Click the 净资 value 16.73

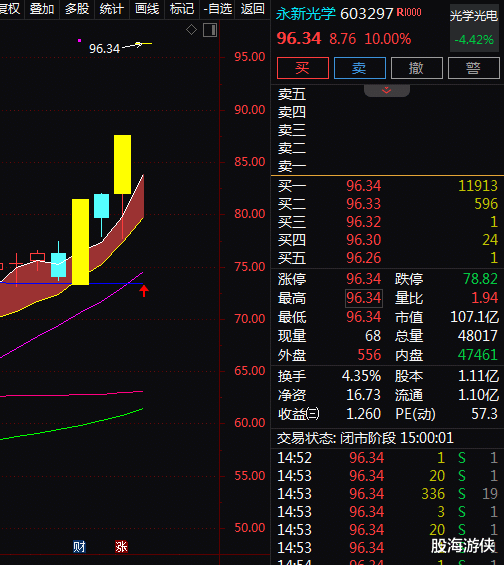point(363,395)
